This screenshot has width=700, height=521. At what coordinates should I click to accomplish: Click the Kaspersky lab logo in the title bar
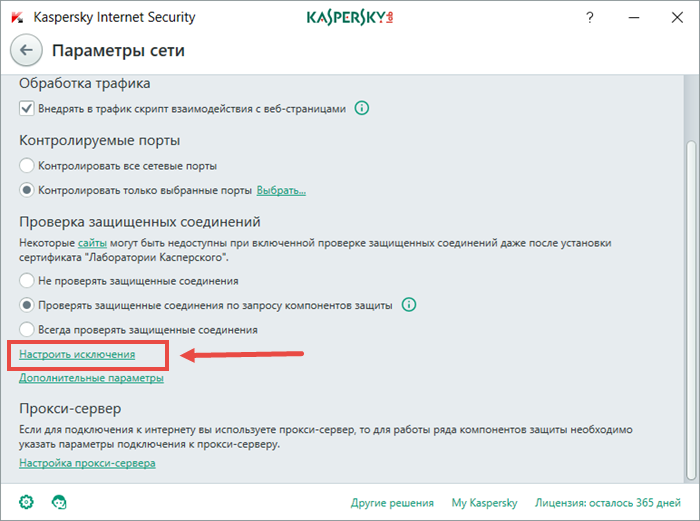pyautogui.click(x=350, y=18)
